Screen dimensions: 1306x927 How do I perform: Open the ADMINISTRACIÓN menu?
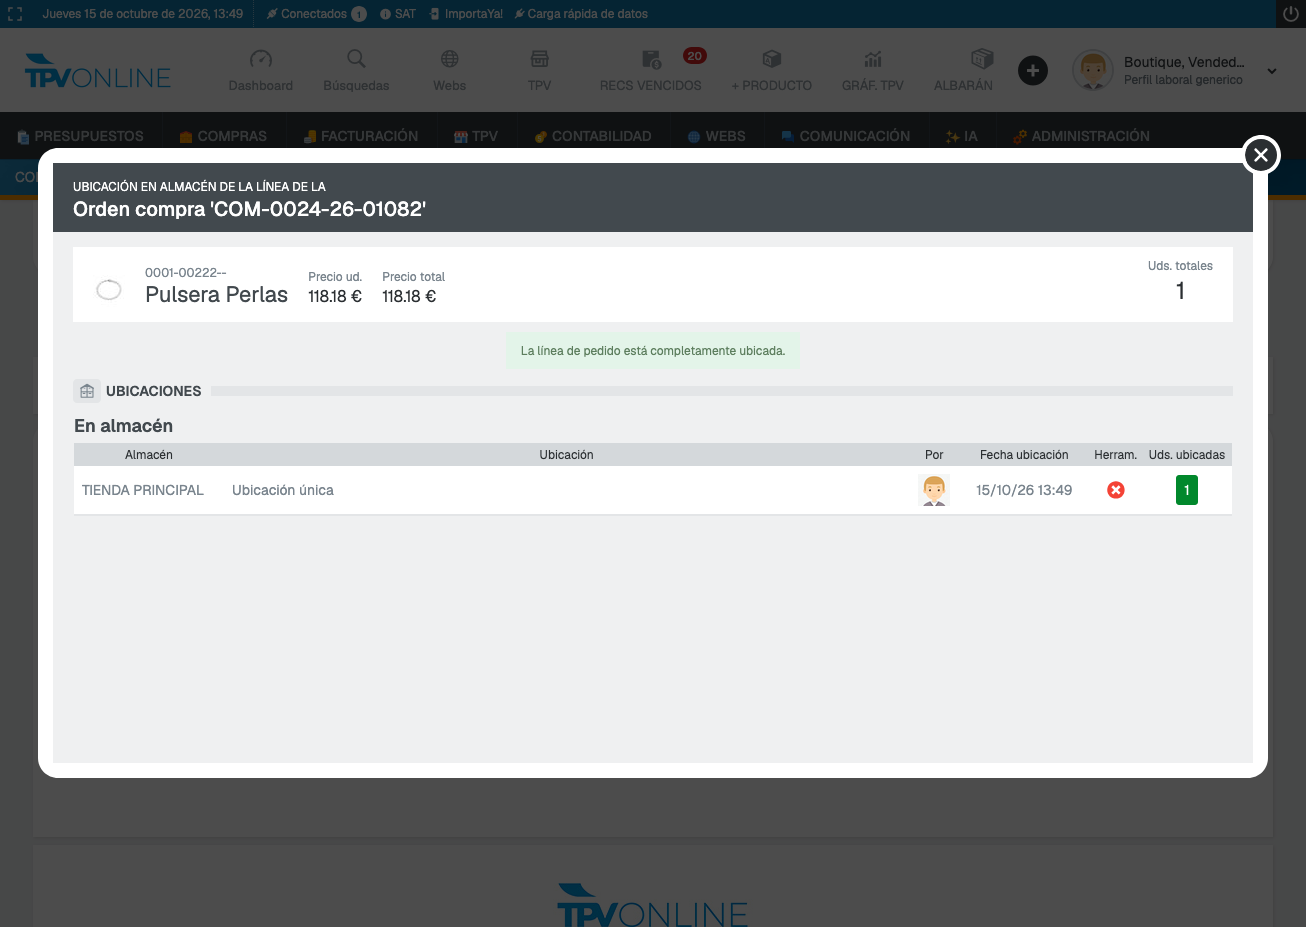[x=1081, y=136]
